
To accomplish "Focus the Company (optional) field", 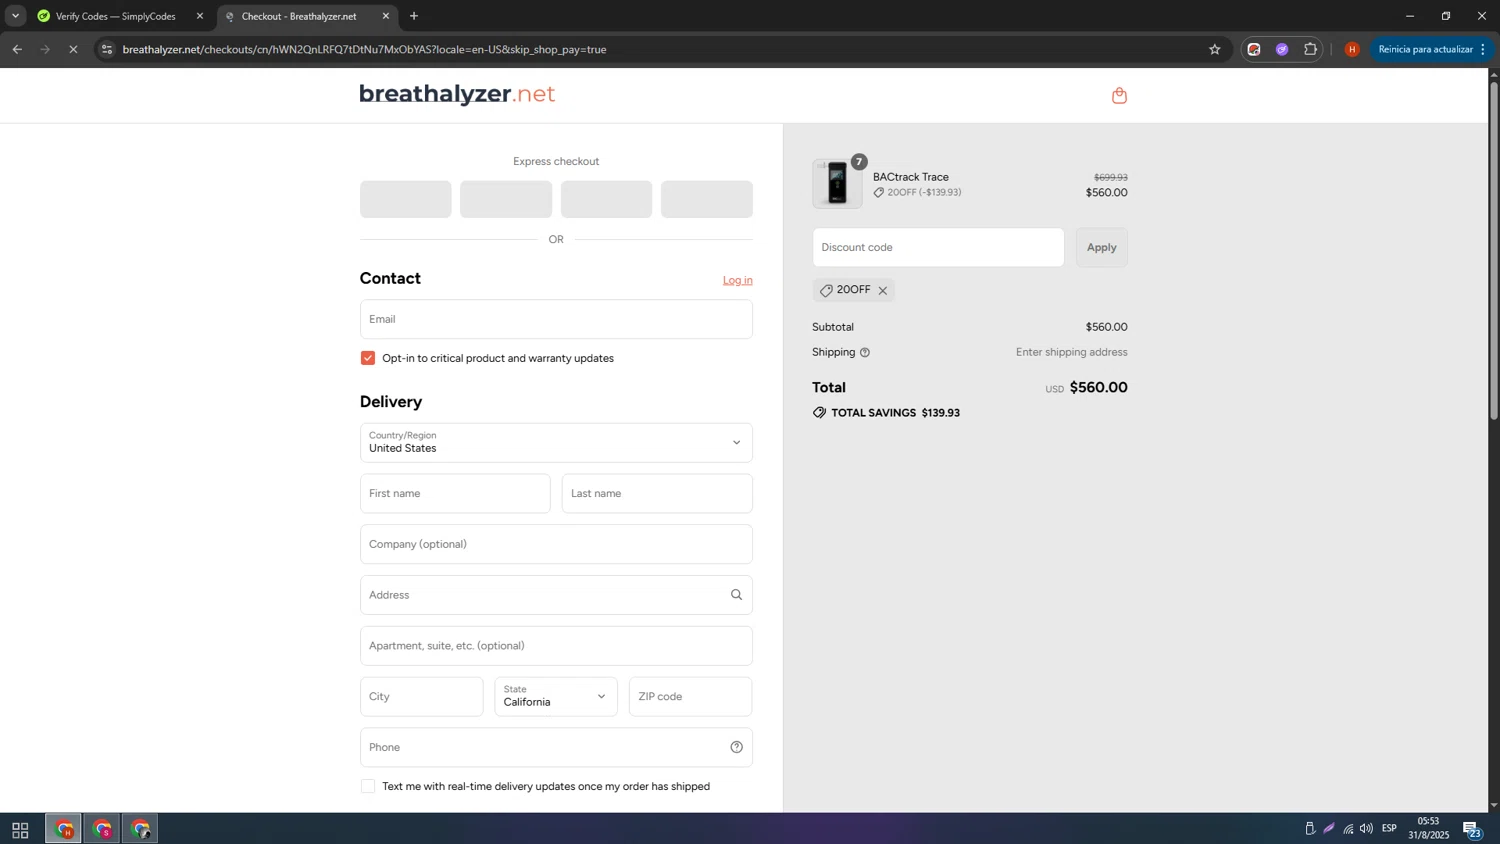I will click(556, 544).
